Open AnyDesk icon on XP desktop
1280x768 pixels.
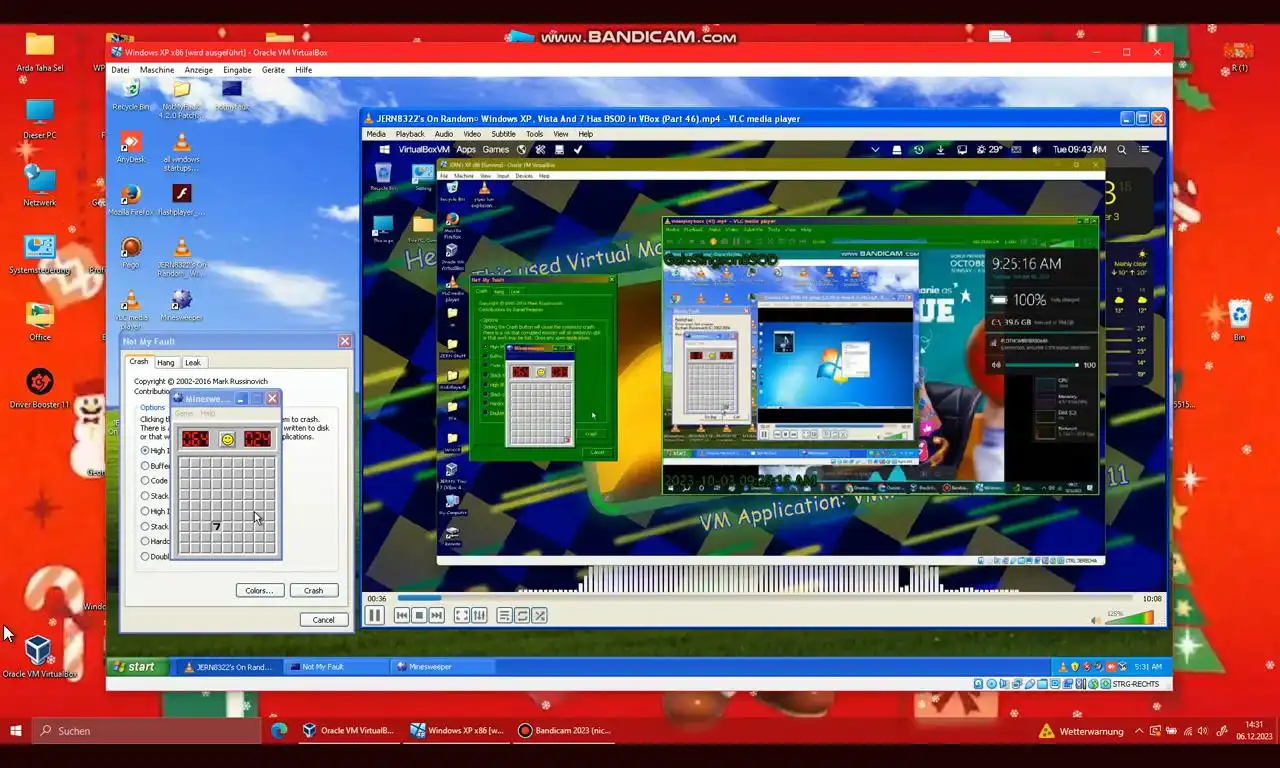(x=131, y=147)
